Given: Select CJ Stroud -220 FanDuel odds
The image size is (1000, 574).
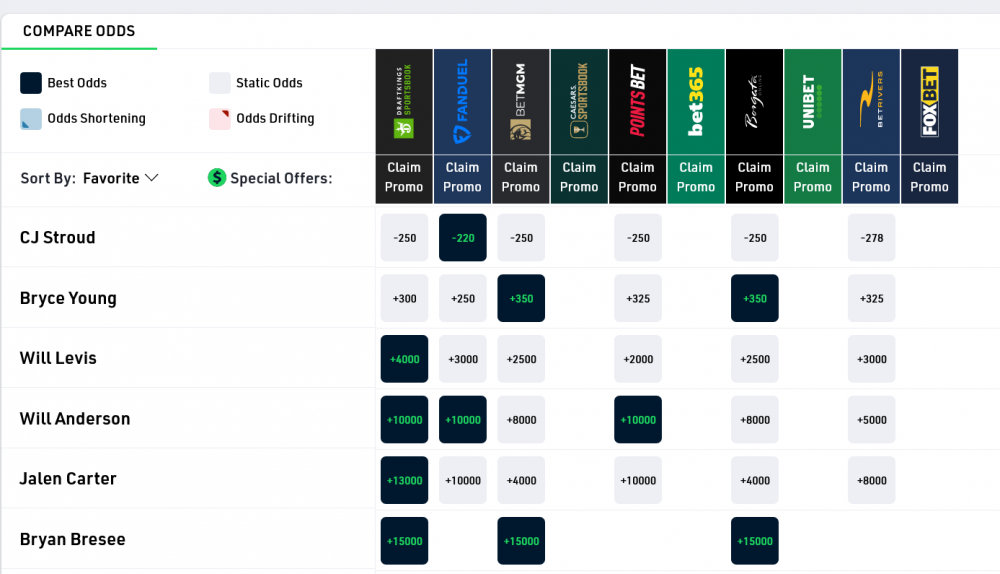Looking at the screenshot, I should 463,238.
